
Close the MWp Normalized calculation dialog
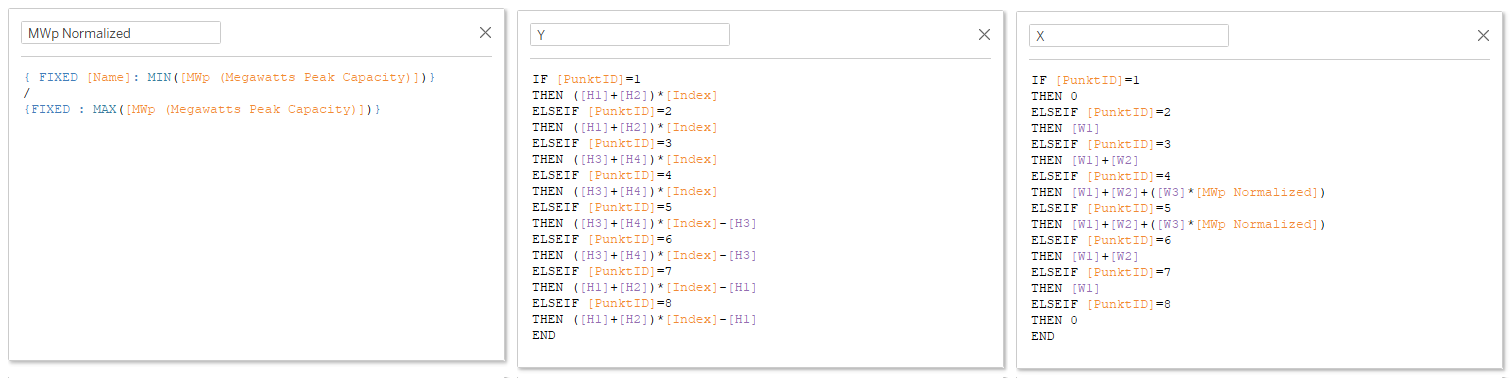click(485, 33)
